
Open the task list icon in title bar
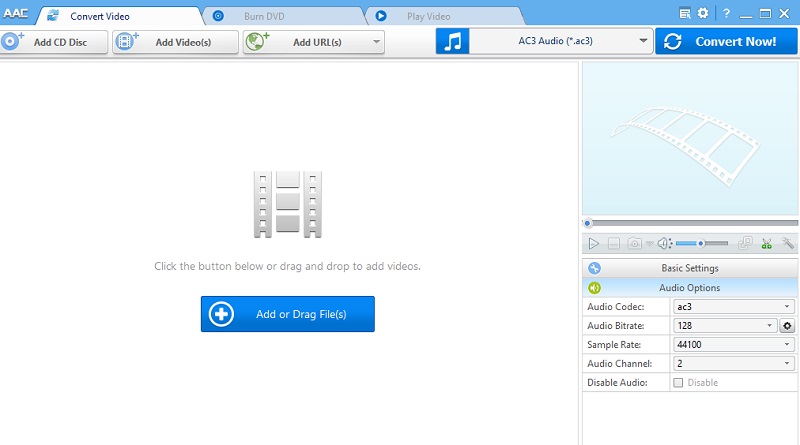click(x=685, y=13)
